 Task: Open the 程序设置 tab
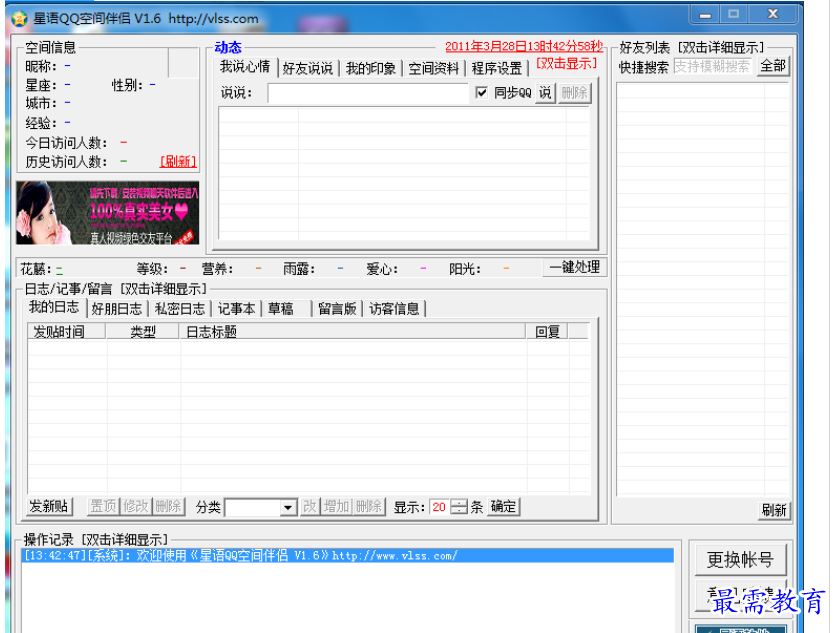click(496, 69)
